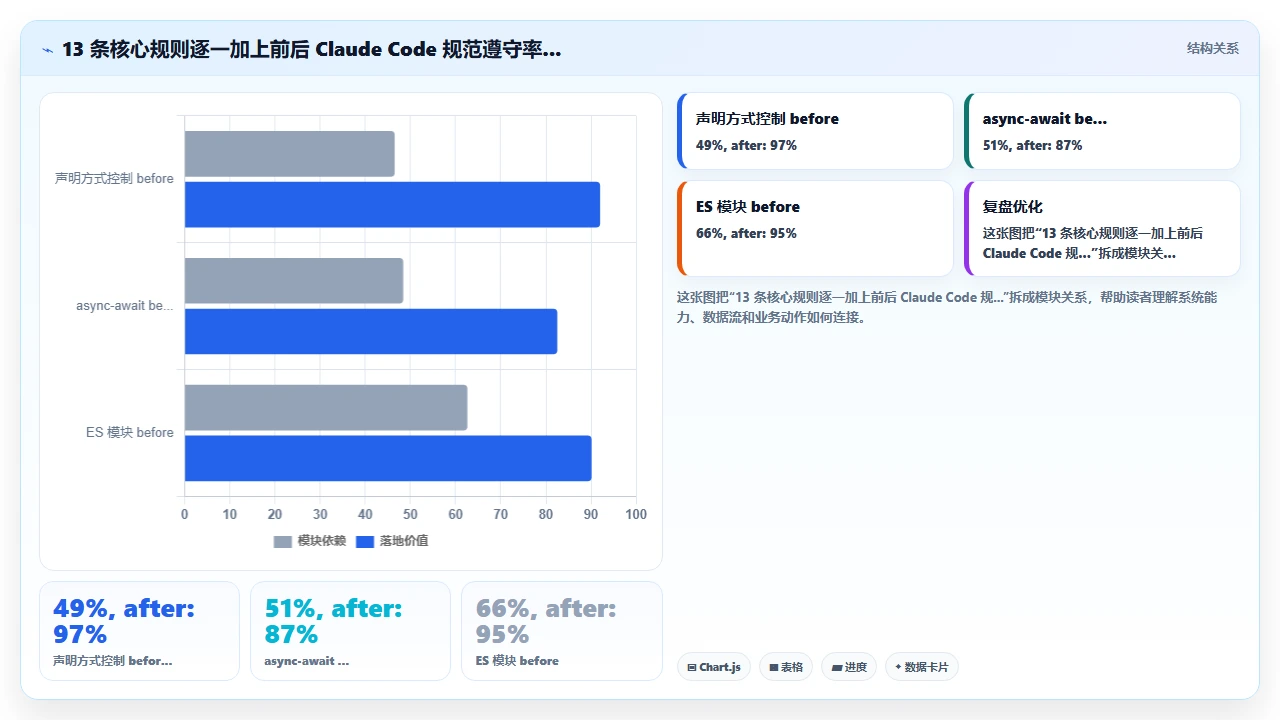
Task: Click the header icon beside the title
Action: (48, 49)
